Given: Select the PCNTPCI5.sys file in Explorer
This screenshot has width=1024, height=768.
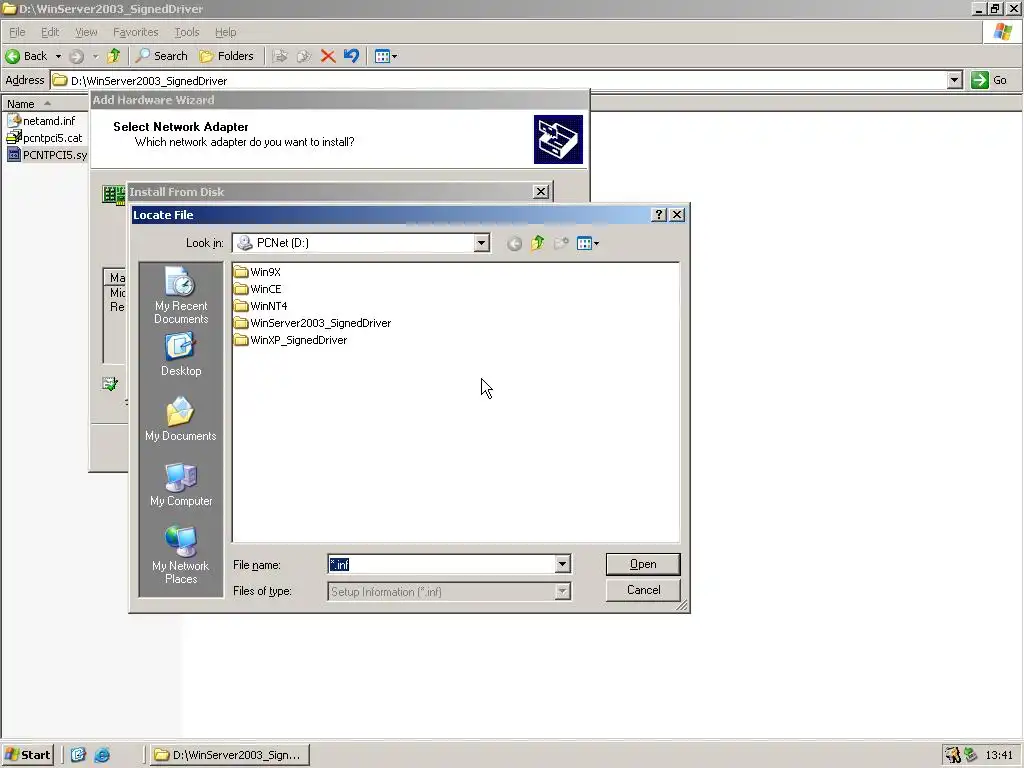Looking at the screenshot, I should (47, 155).
